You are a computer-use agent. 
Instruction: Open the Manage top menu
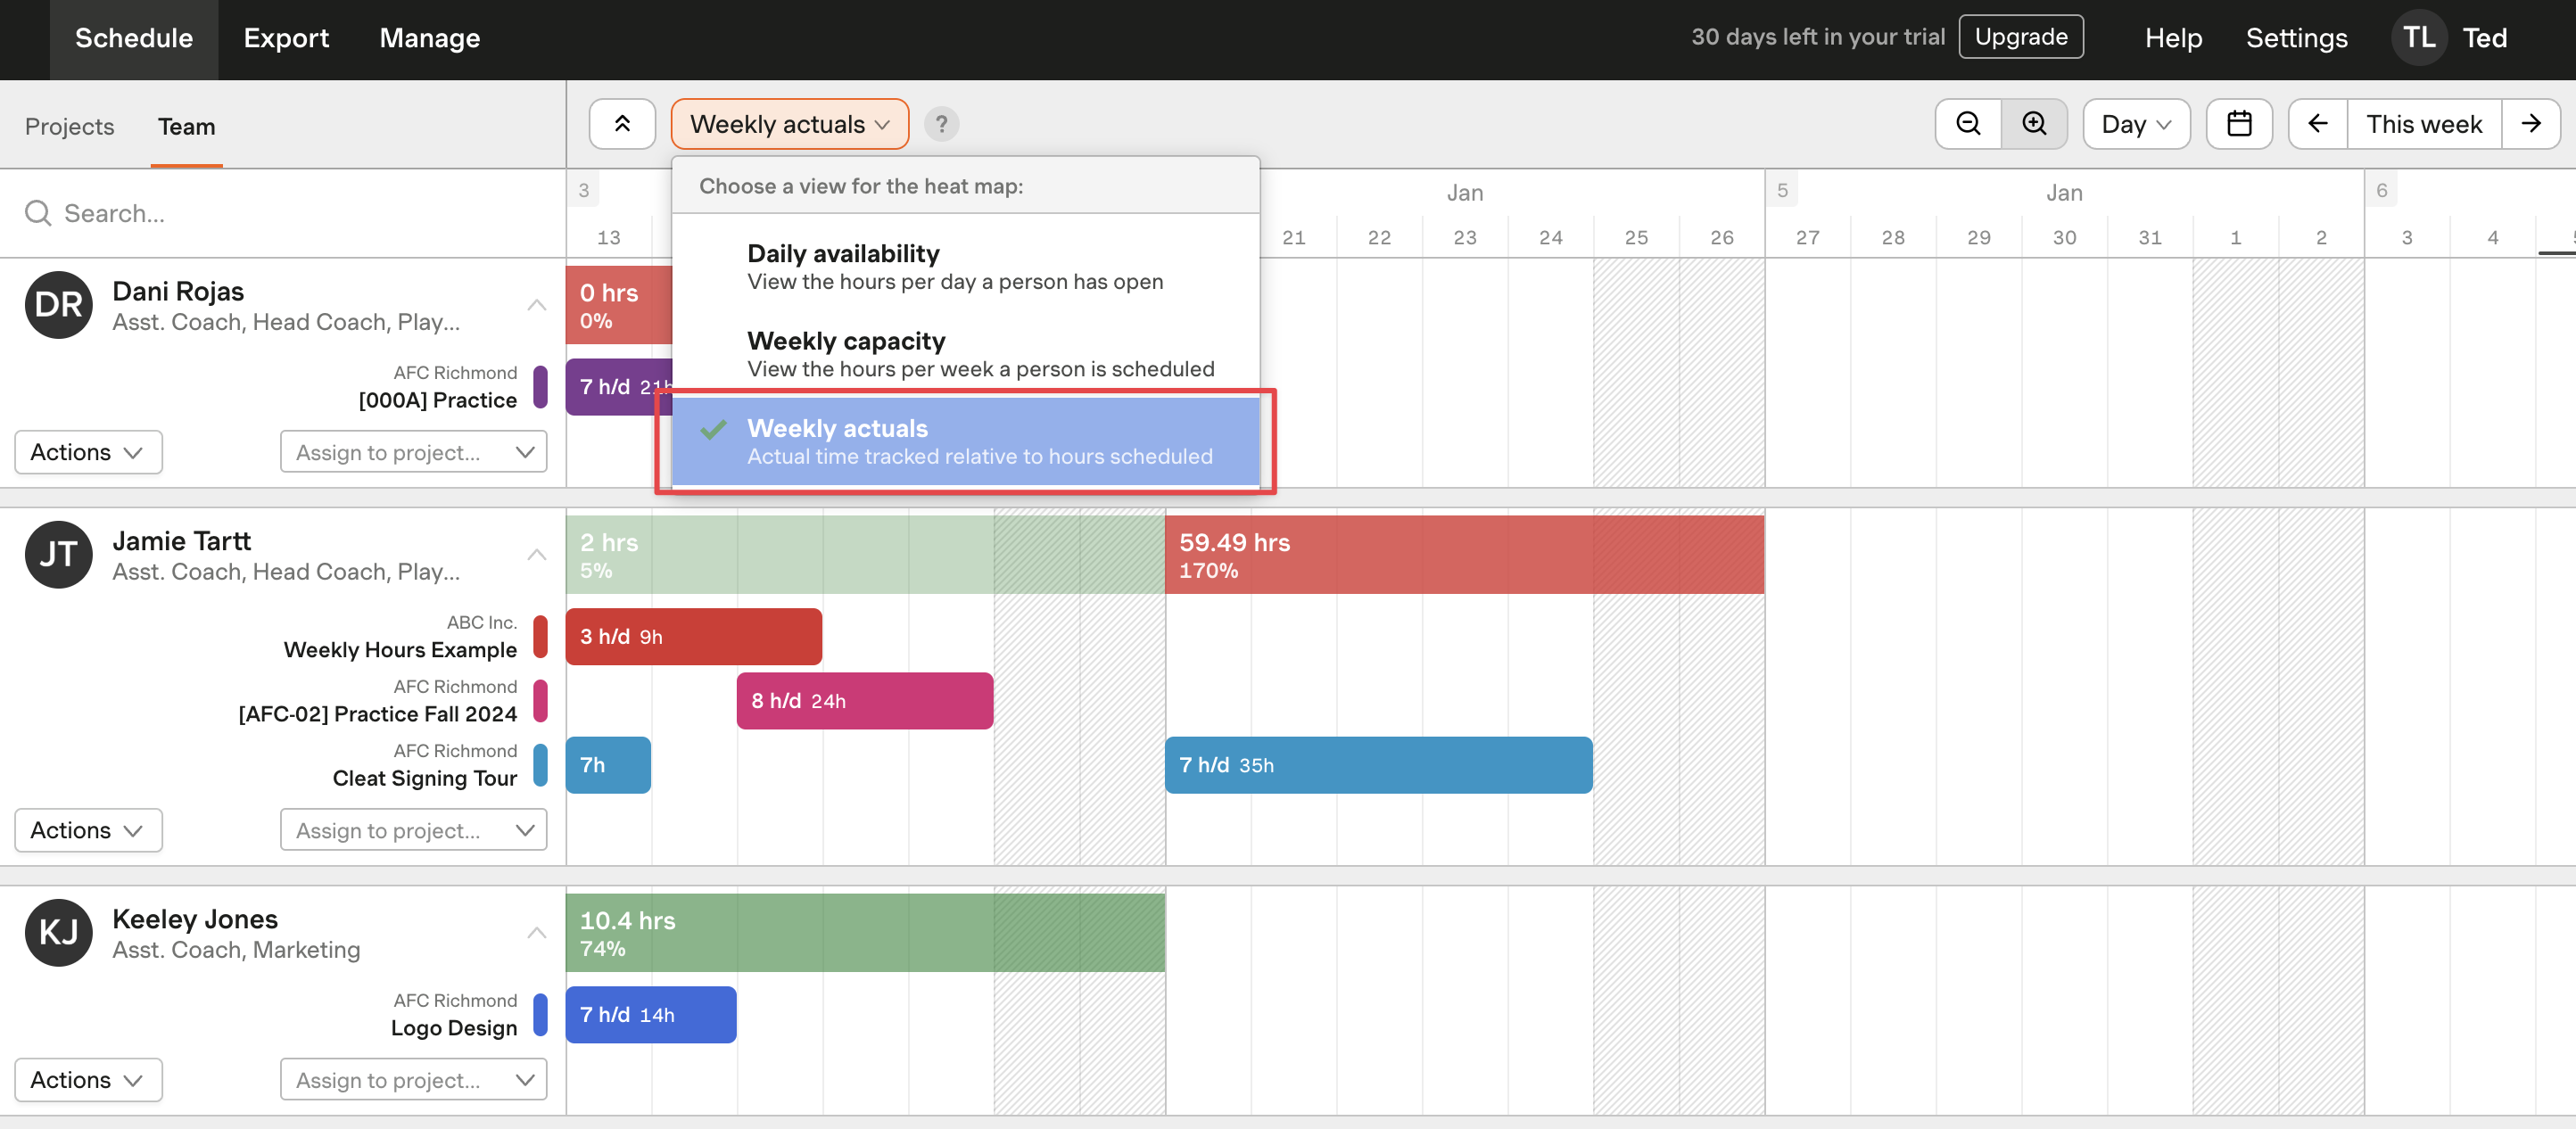coord(430,38)
